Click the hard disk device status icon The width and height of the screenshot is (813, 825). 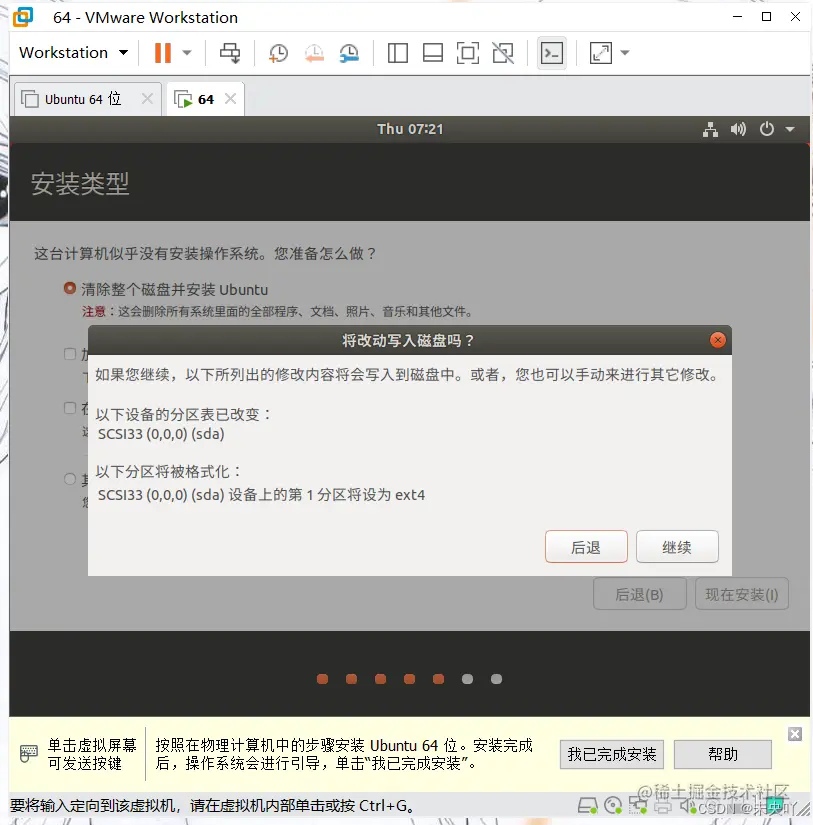587,806
